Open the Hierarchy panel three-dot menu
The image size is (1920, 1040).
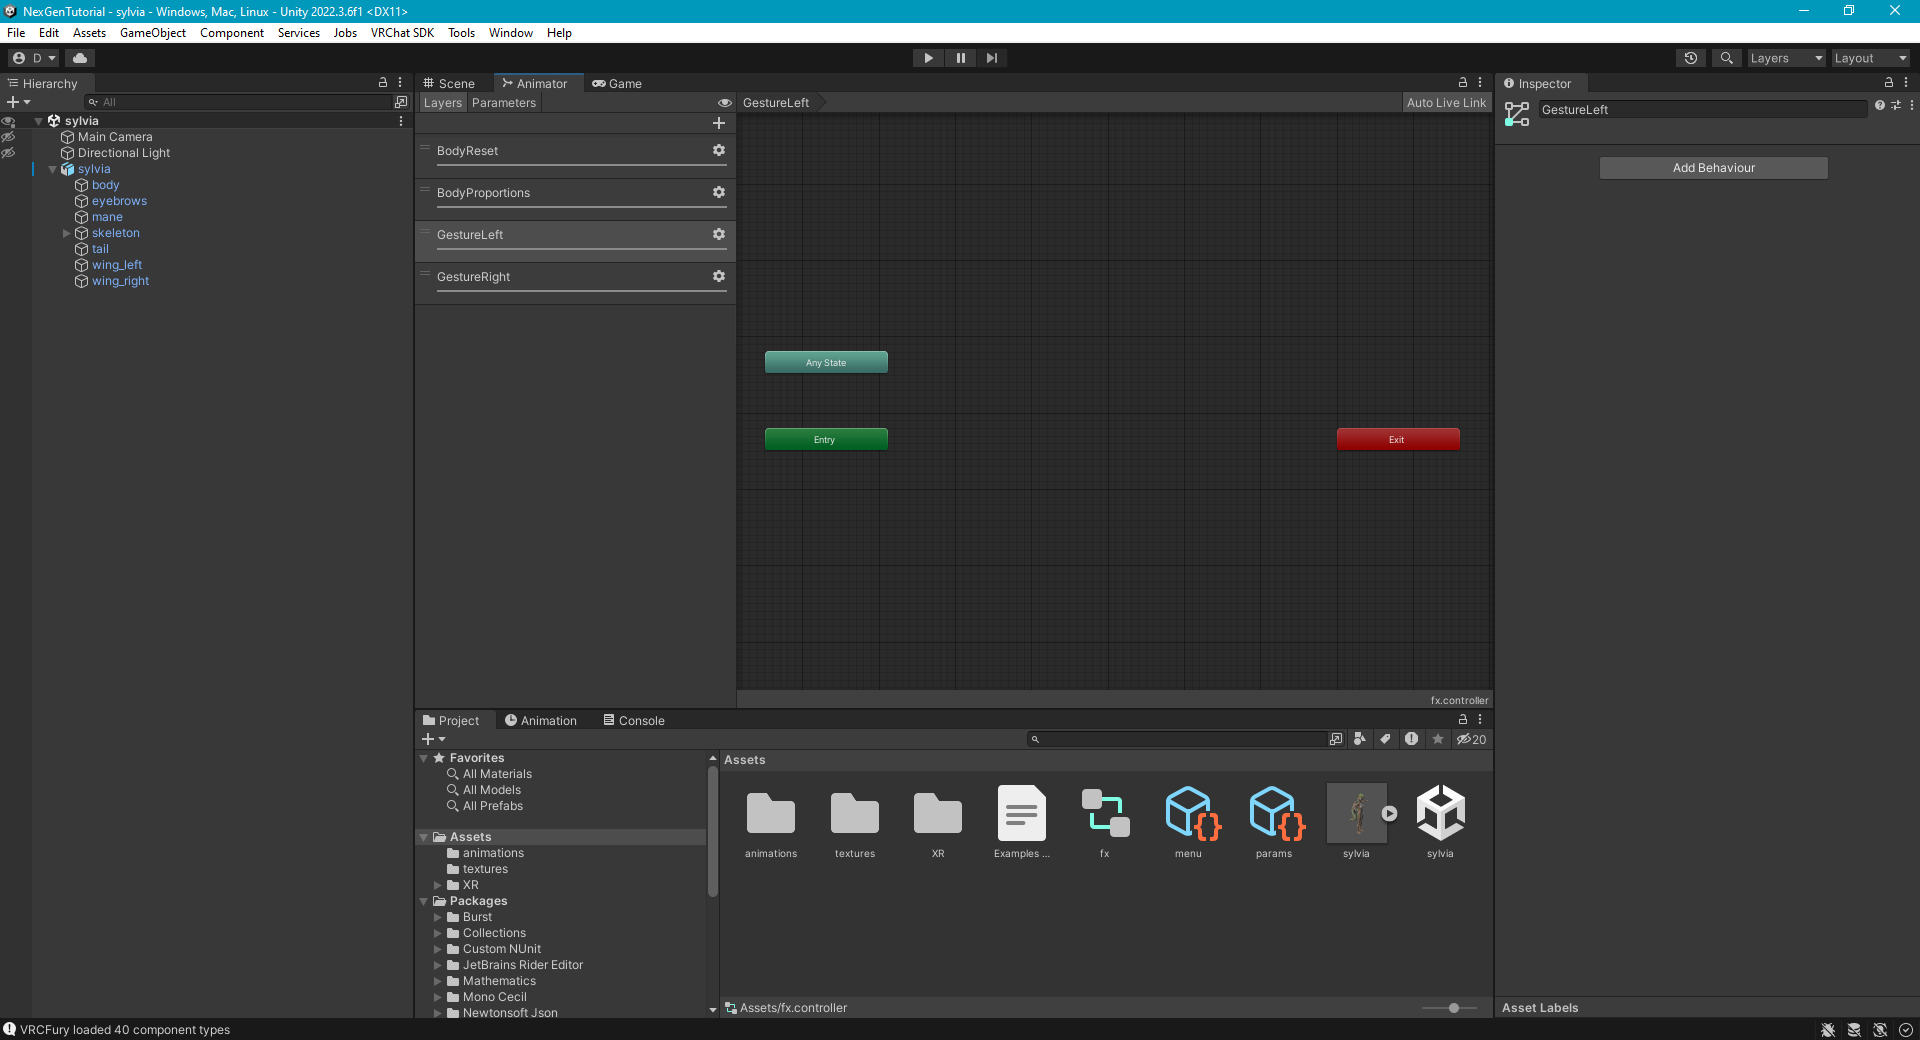[400, 83]
